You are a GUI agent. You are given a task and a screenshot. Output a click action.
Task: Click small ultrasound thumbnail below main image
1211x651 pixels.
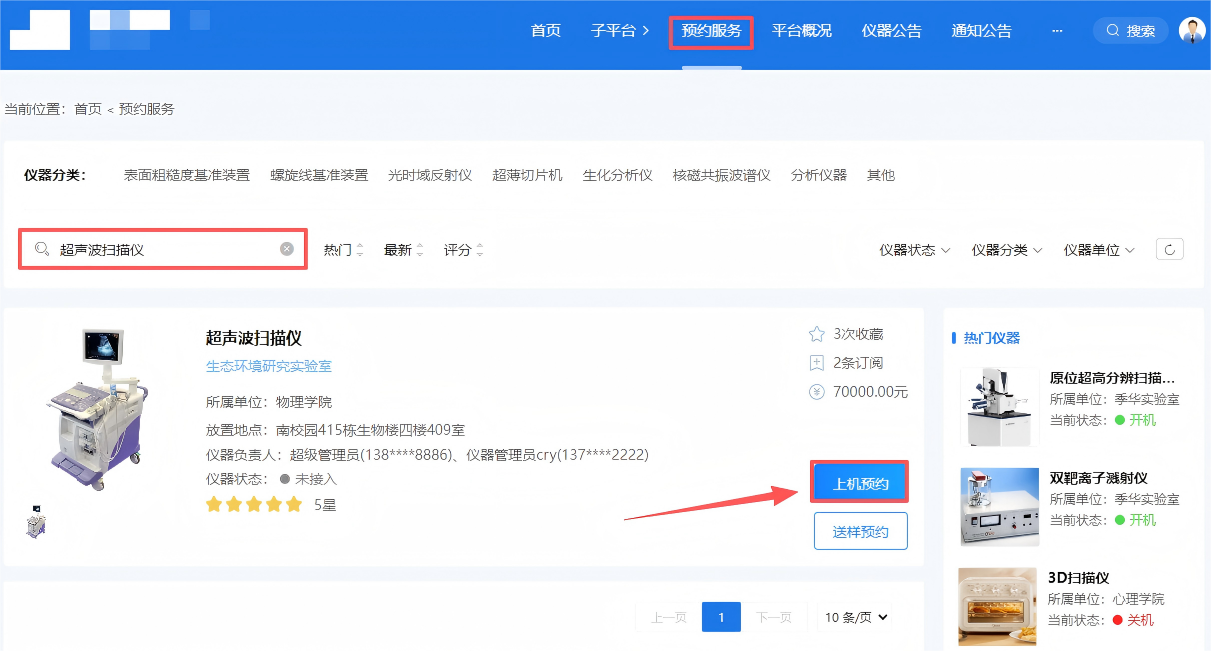click(x=36, y=524)
